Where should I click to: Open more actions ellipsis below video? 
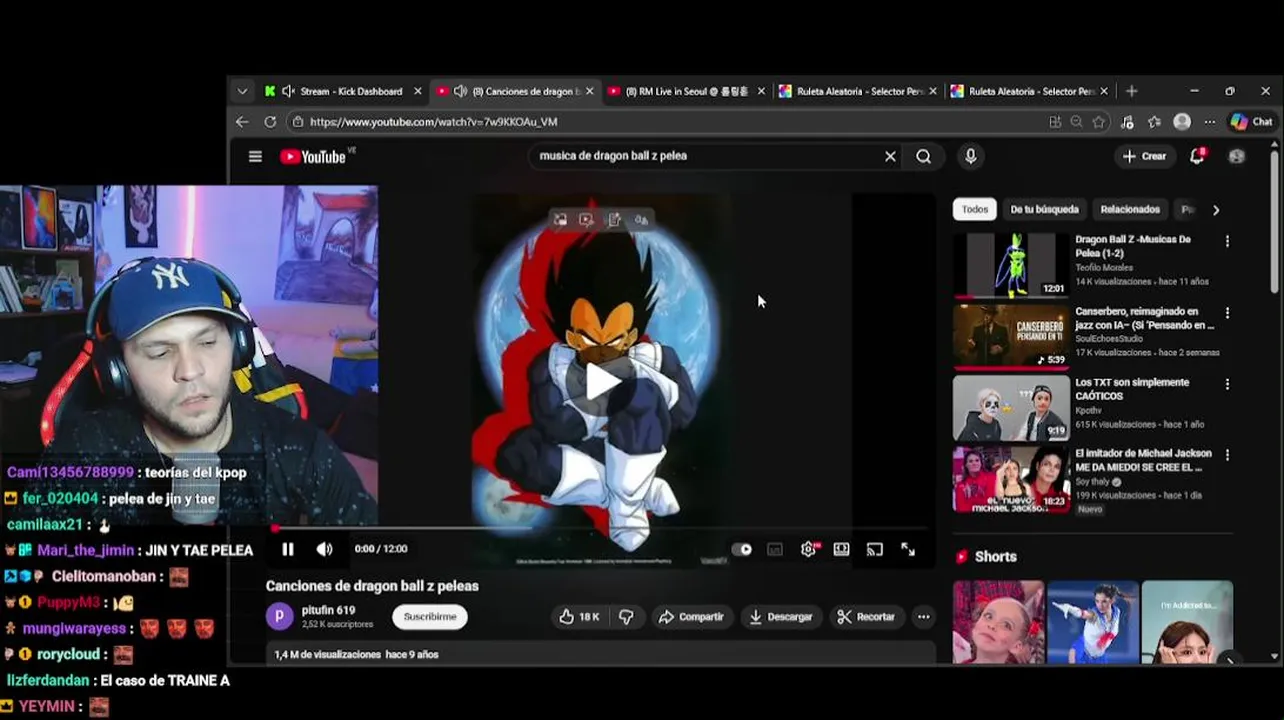924,617
